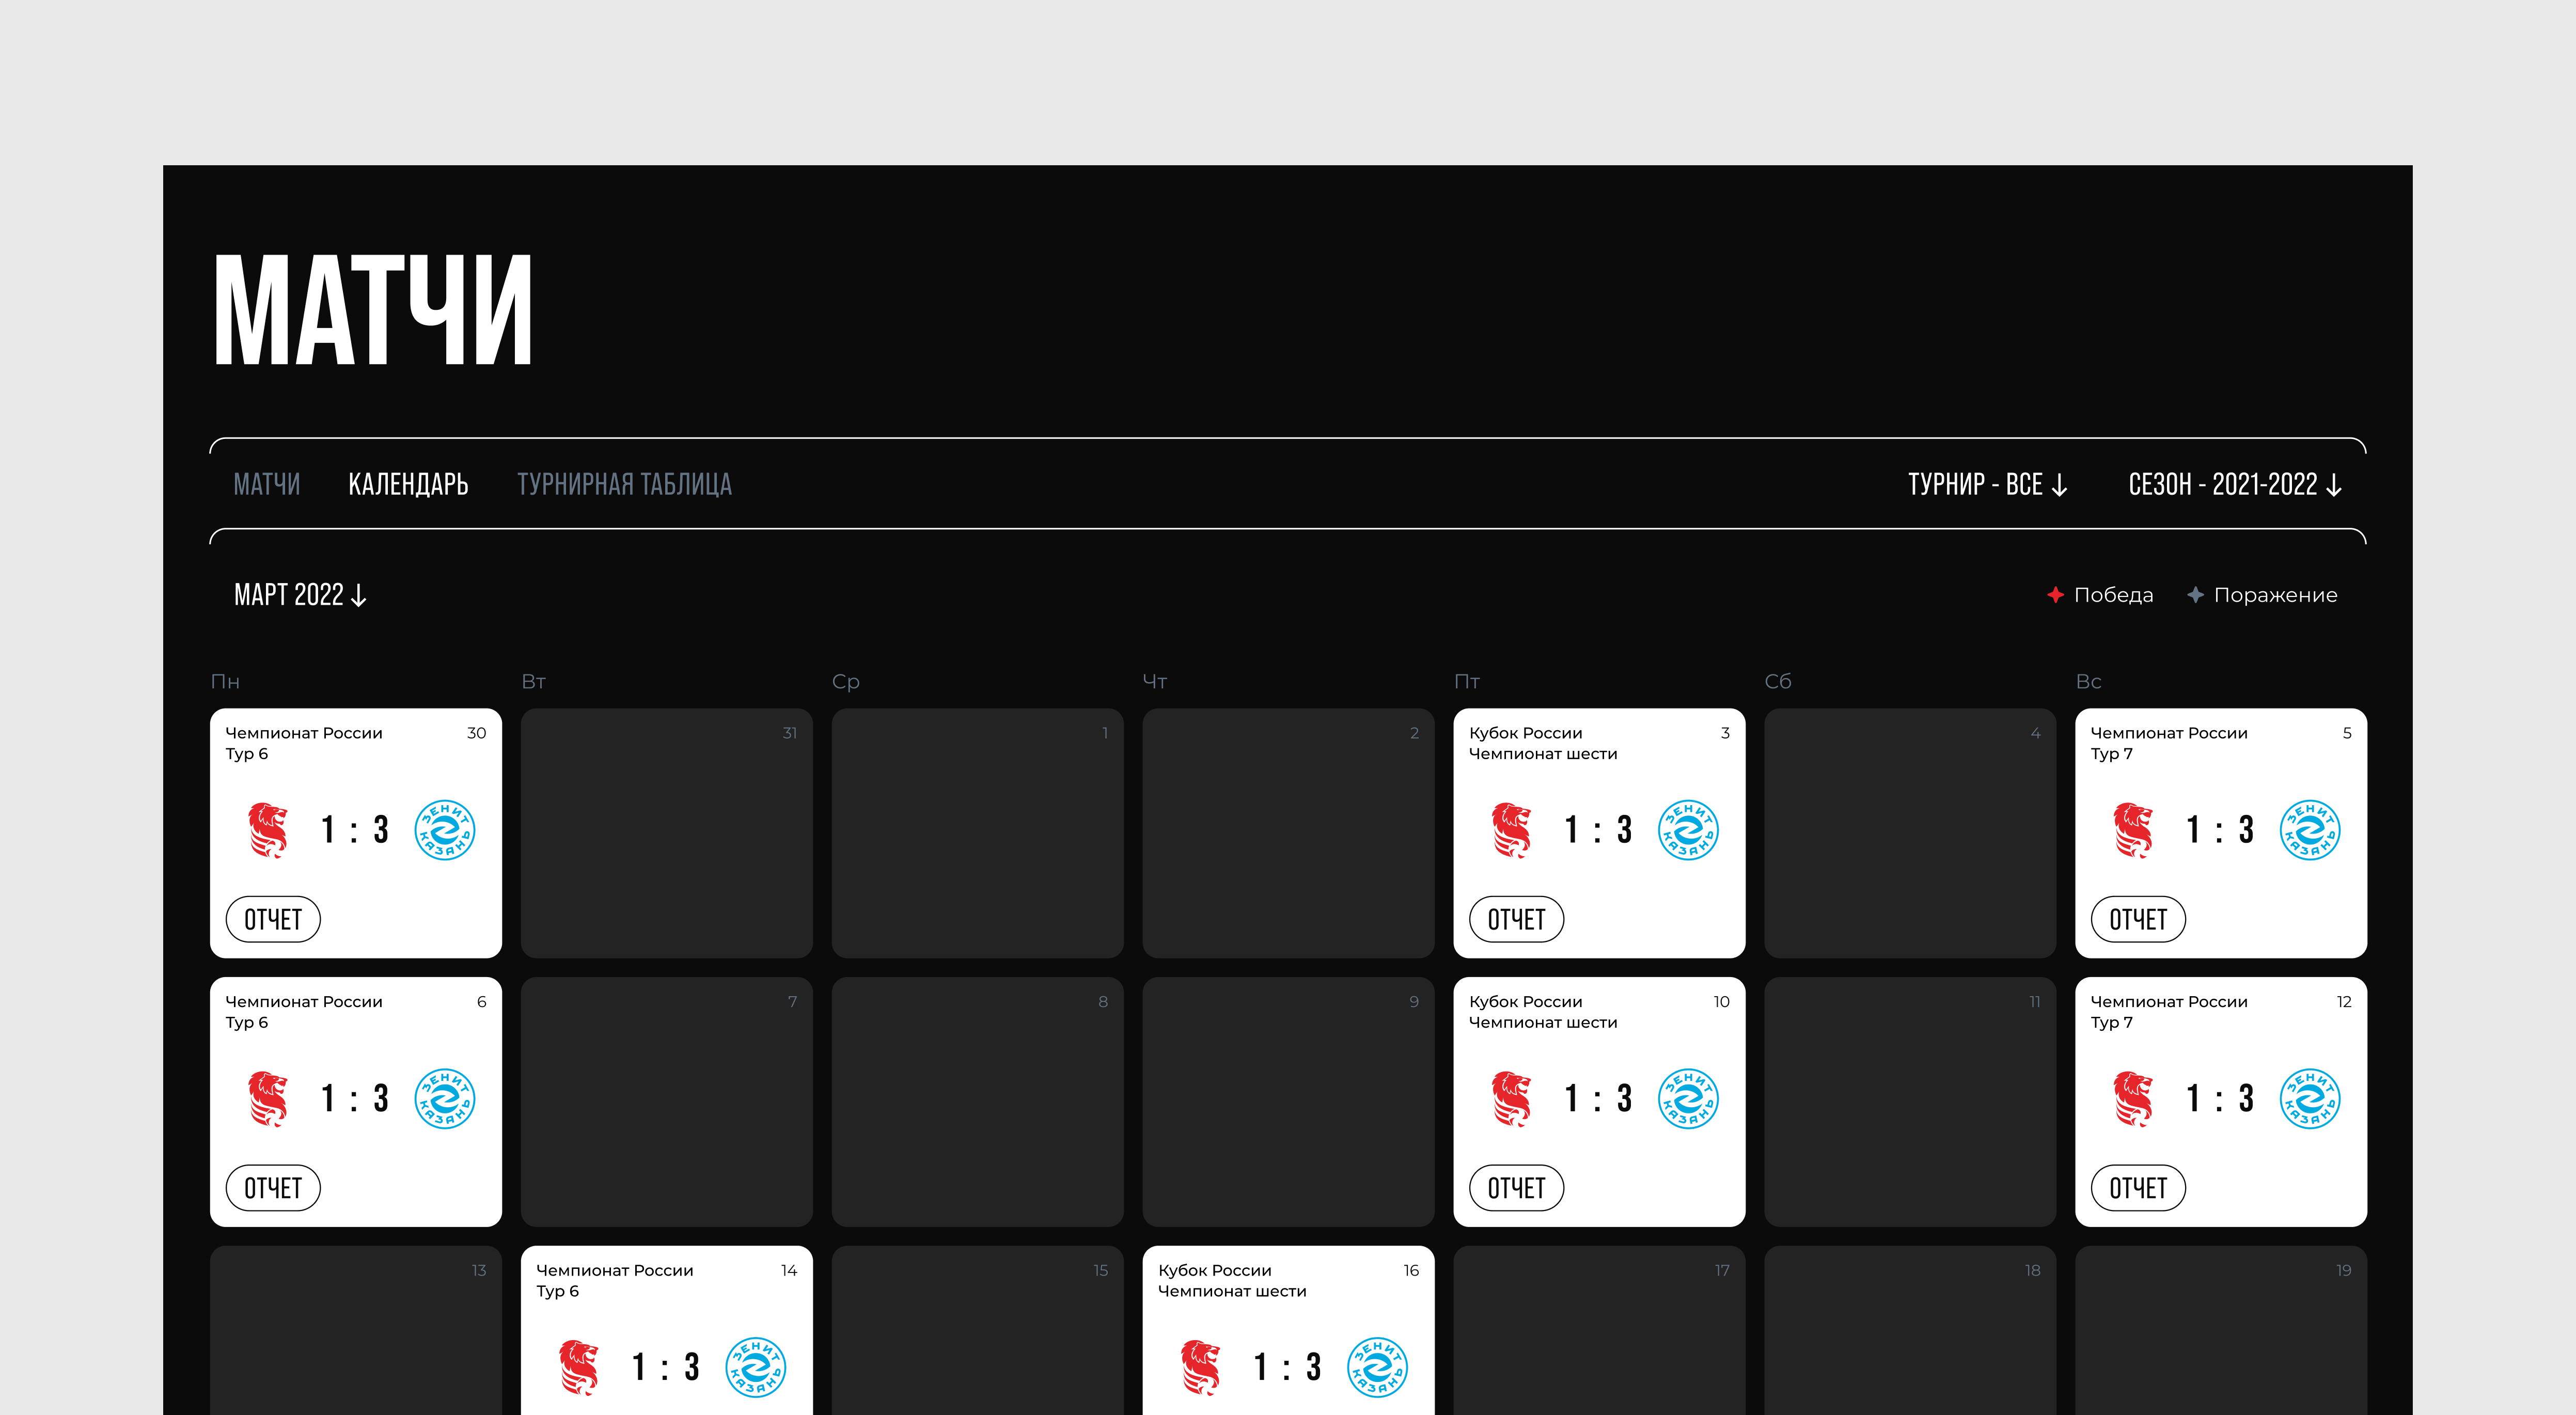Click red lion logo on day 12 card
This screenshot has width=2576, height=1415.
2133,1099
